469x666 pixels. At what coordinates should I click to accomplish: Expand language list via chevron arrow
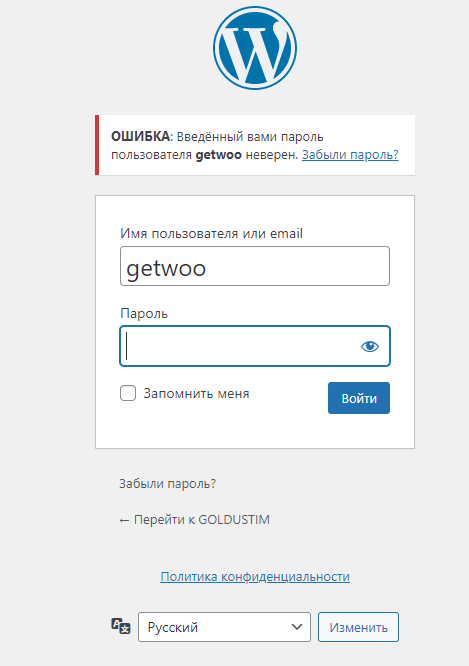[x=297, y=627]
